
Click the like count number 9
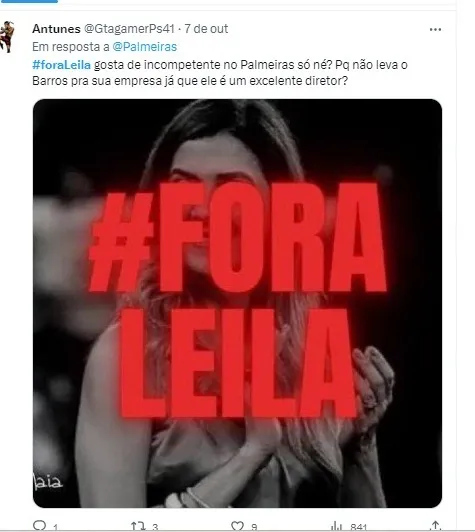[x=254, y=527]
